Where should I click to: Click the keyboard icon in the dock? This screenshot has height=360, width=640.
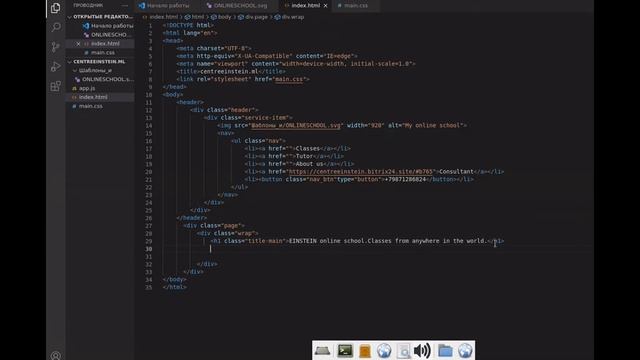pos(322,351)
